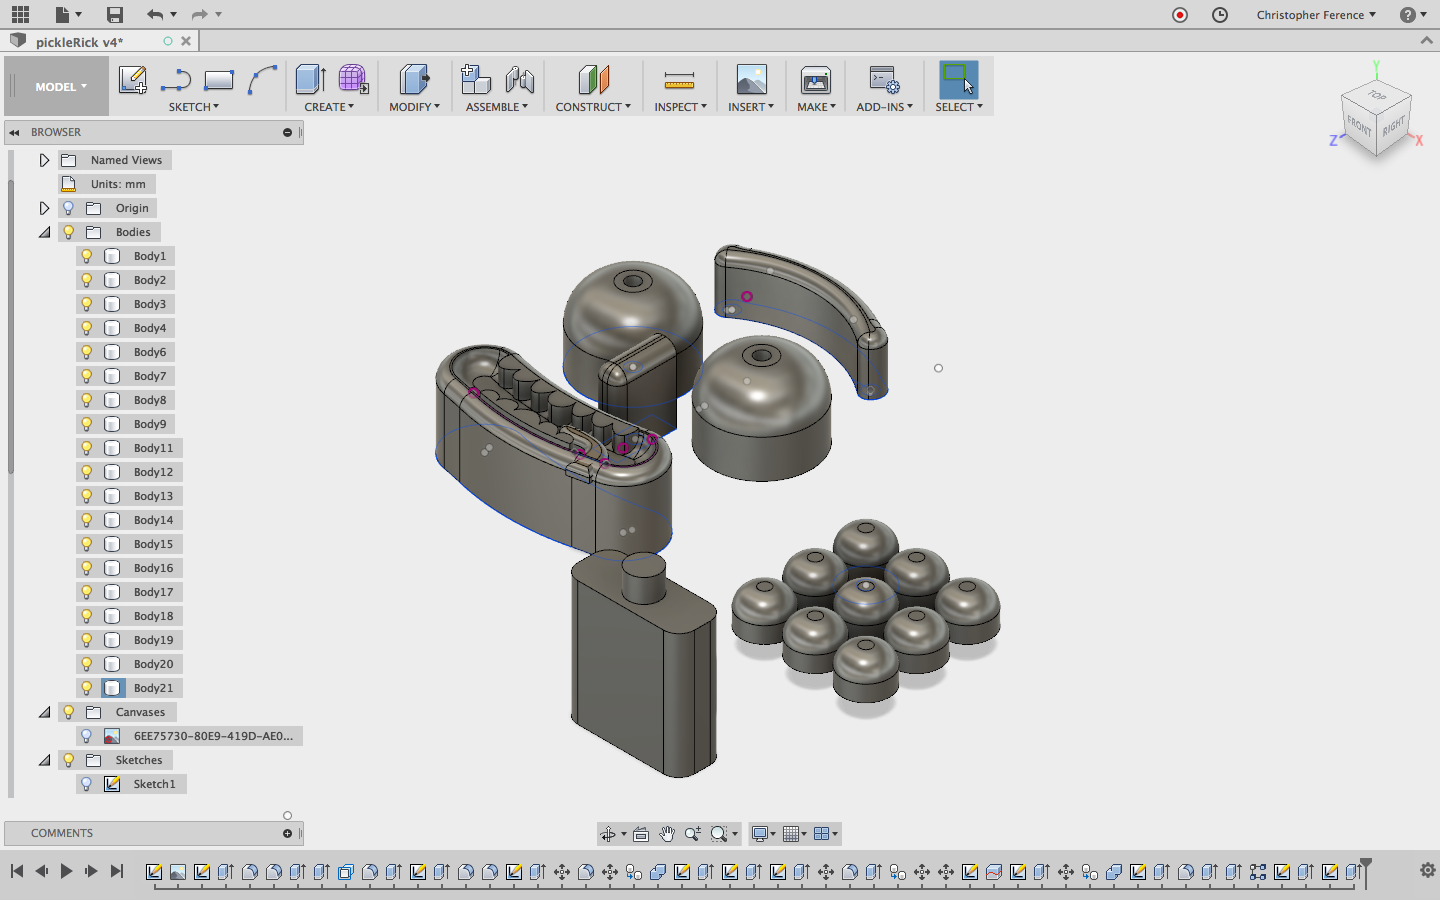The width and height of the screenshot is (1440, 900).
Task: Expand the Named Views folder
Action: tap(44, 160)
